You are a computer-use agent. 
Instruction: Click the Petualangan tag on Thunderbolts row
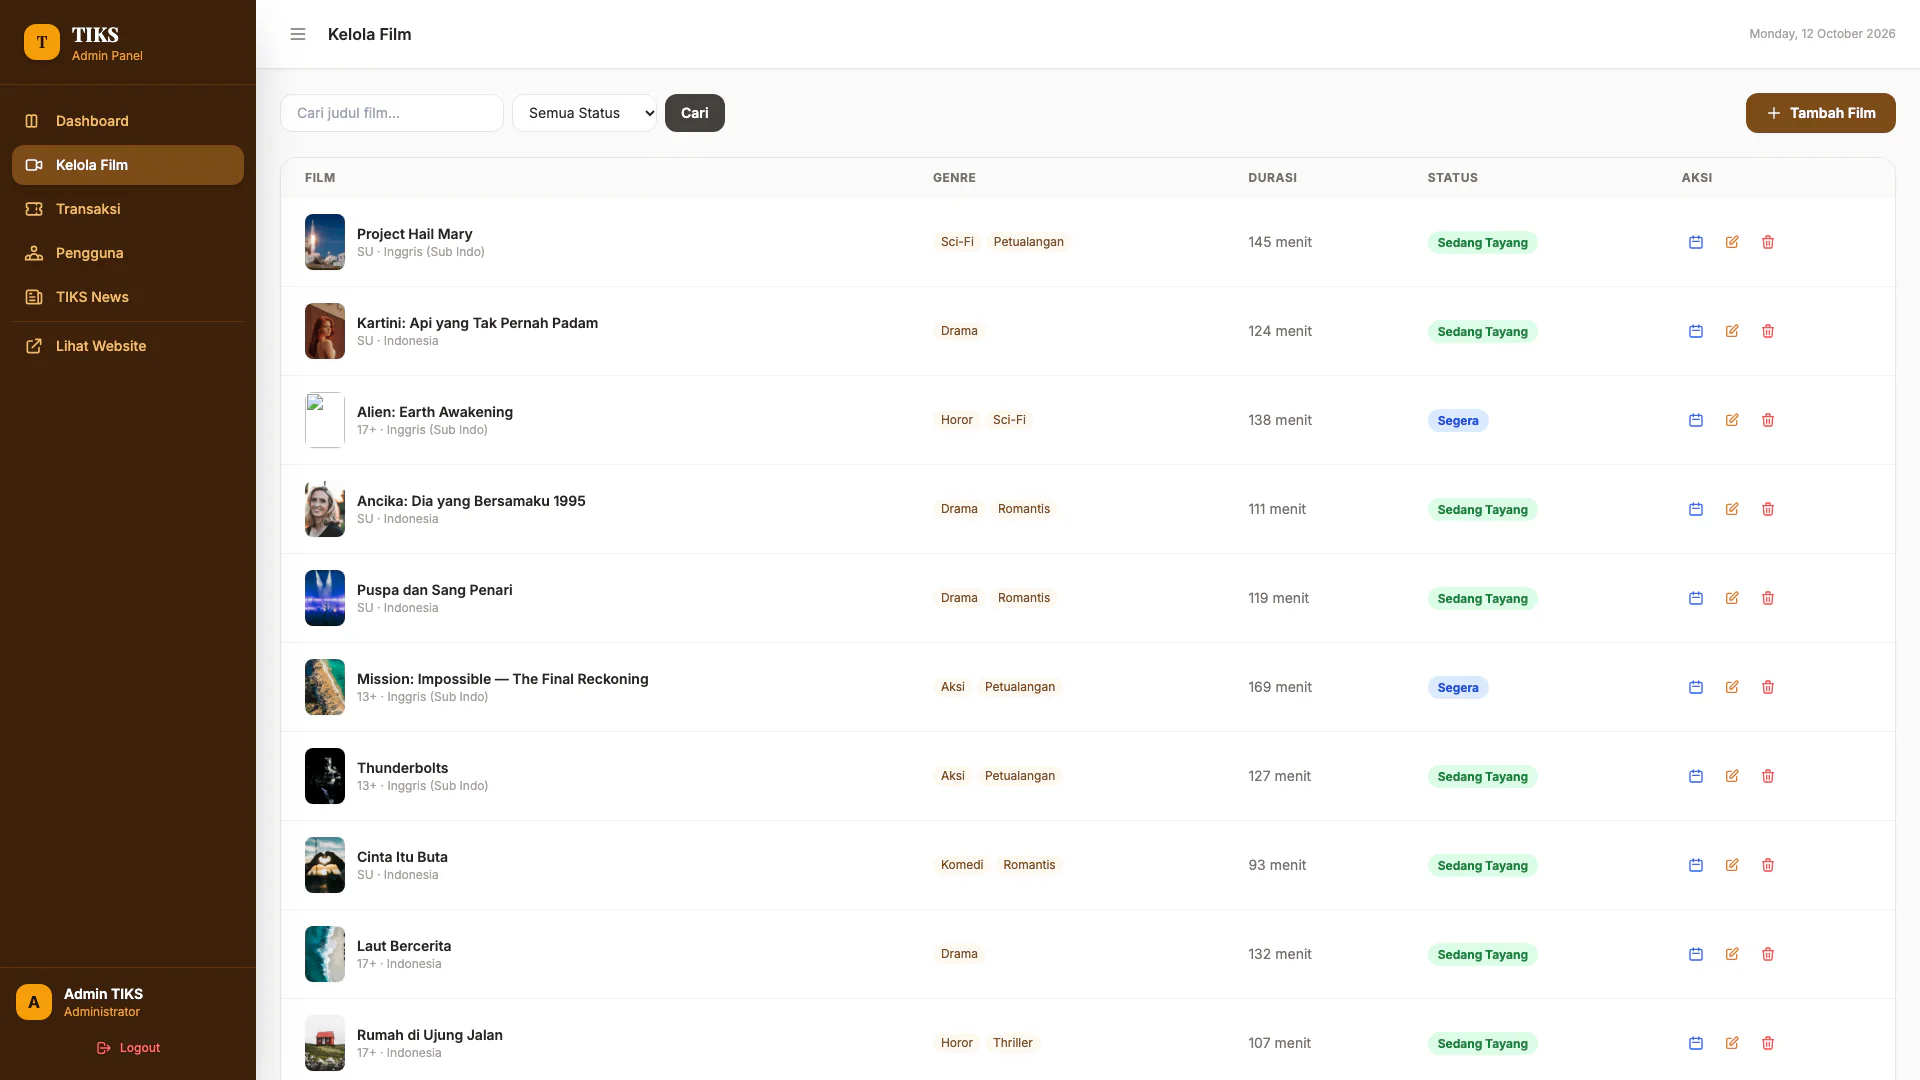(1020, 776)
